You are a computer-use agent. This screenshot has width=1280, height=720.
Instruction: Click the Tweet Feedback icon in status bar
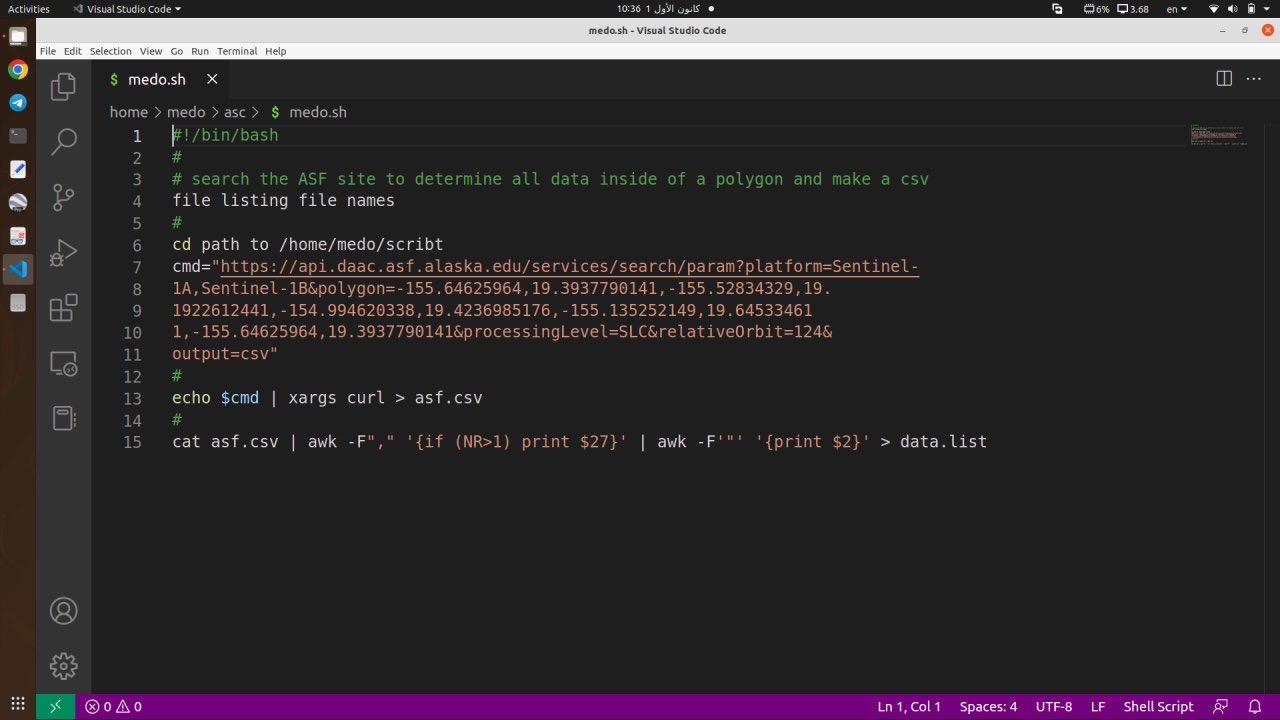pos(1221,706)
